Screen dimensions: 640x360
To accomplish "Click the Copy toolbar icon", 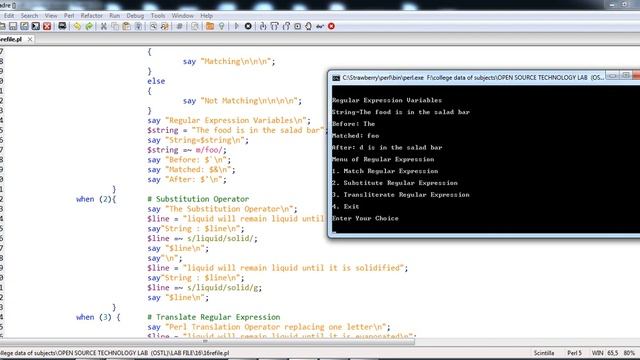I will [x=115, y=26].
